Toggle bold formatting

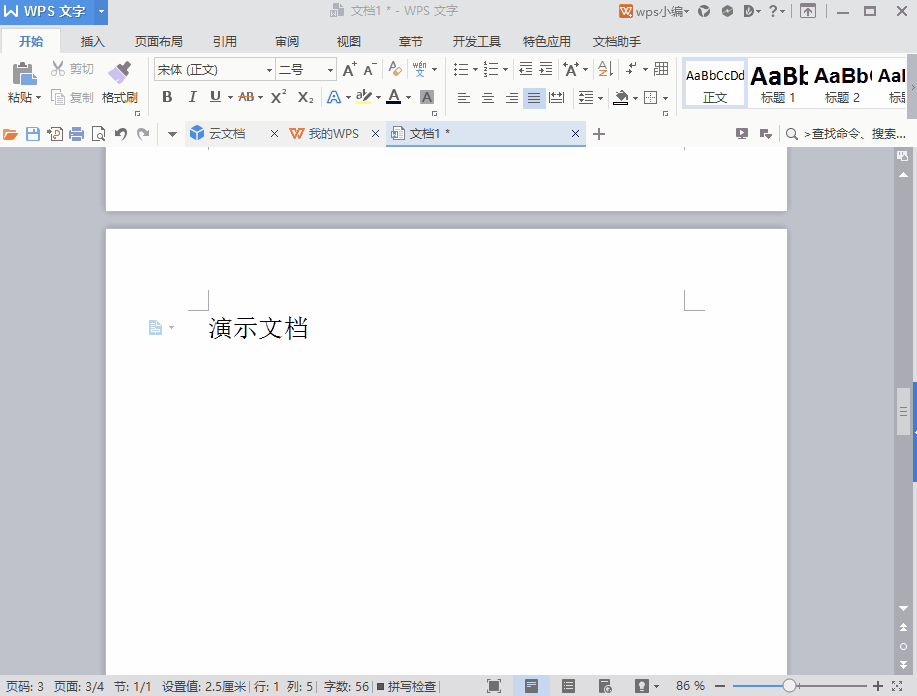tap(167, 97)
